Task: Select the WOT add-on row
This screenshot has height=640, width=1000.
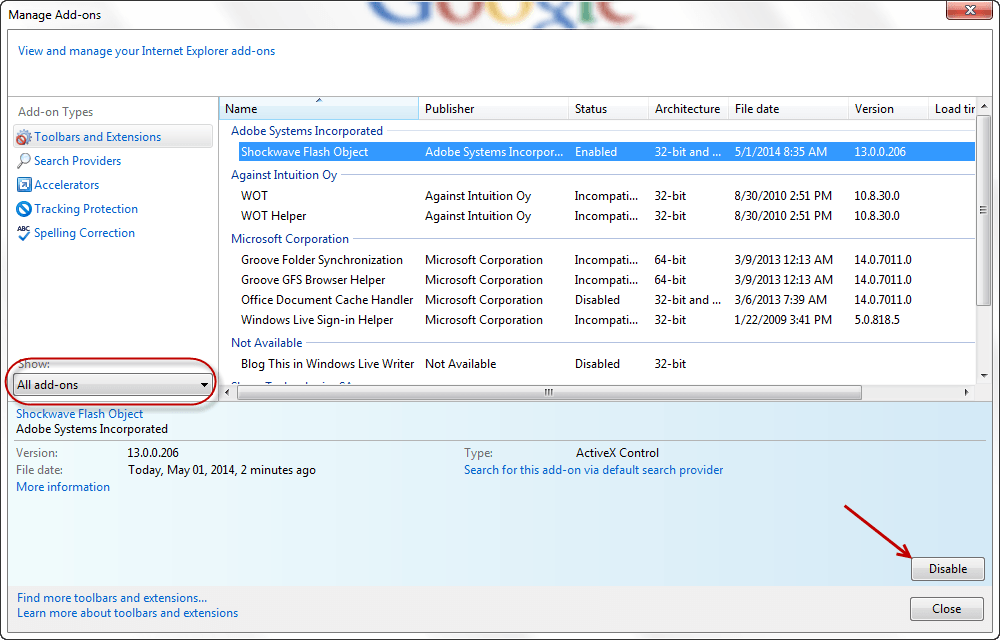Action: (607, 196)
